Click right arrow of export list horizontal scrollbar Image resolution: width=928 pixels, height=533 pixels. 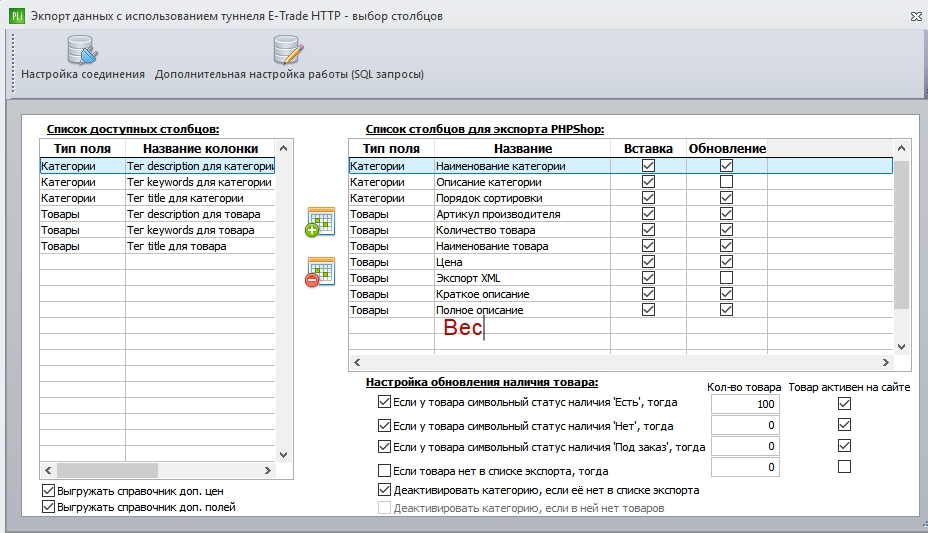(885, 362)
